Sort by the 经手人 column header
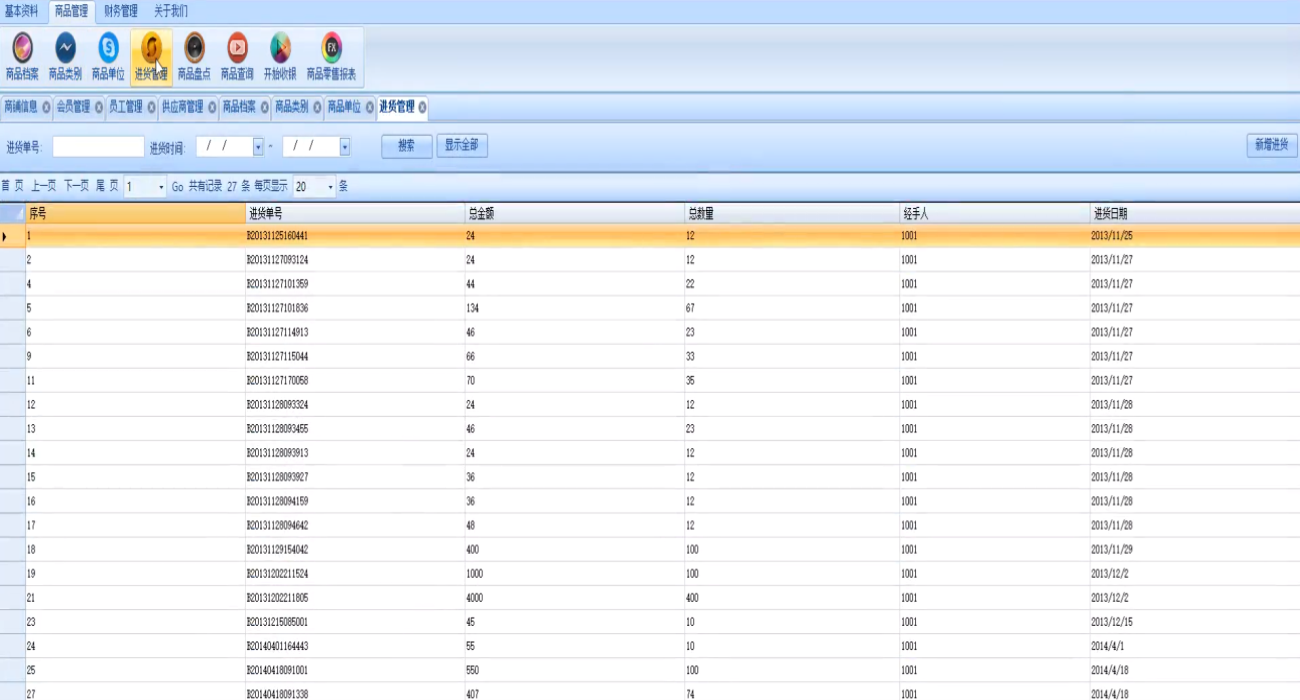1300x700 pixels. (x=995, y=213)
